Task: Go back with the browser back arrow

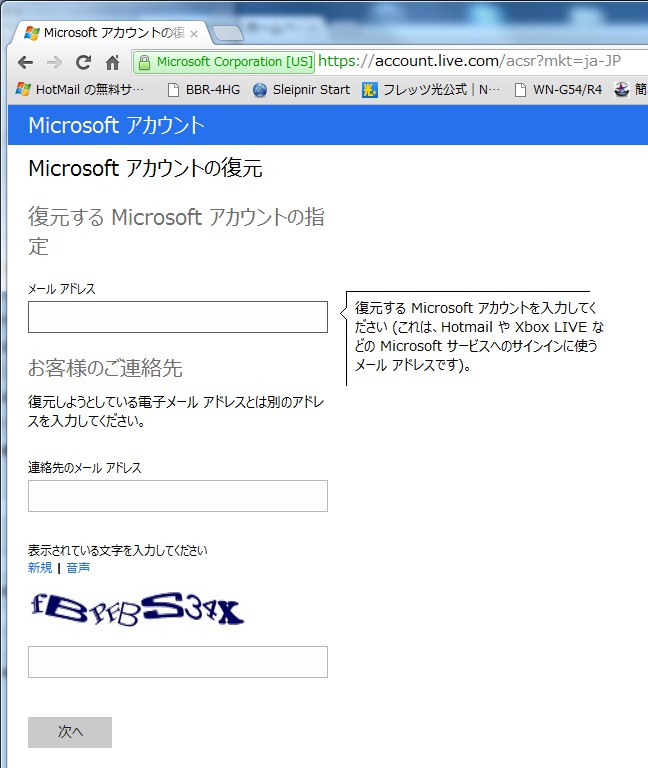Action: [25, 62]
